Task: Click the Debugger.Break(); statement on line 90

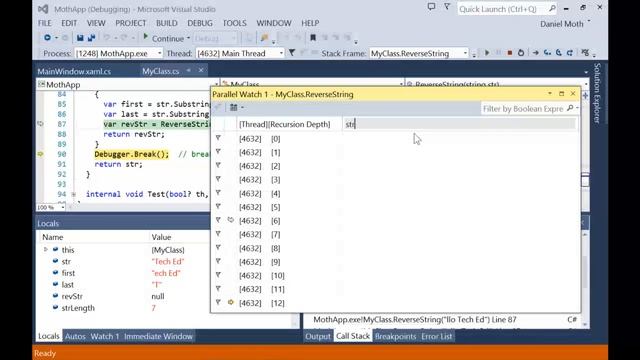Action: click(x=131, y=154)
